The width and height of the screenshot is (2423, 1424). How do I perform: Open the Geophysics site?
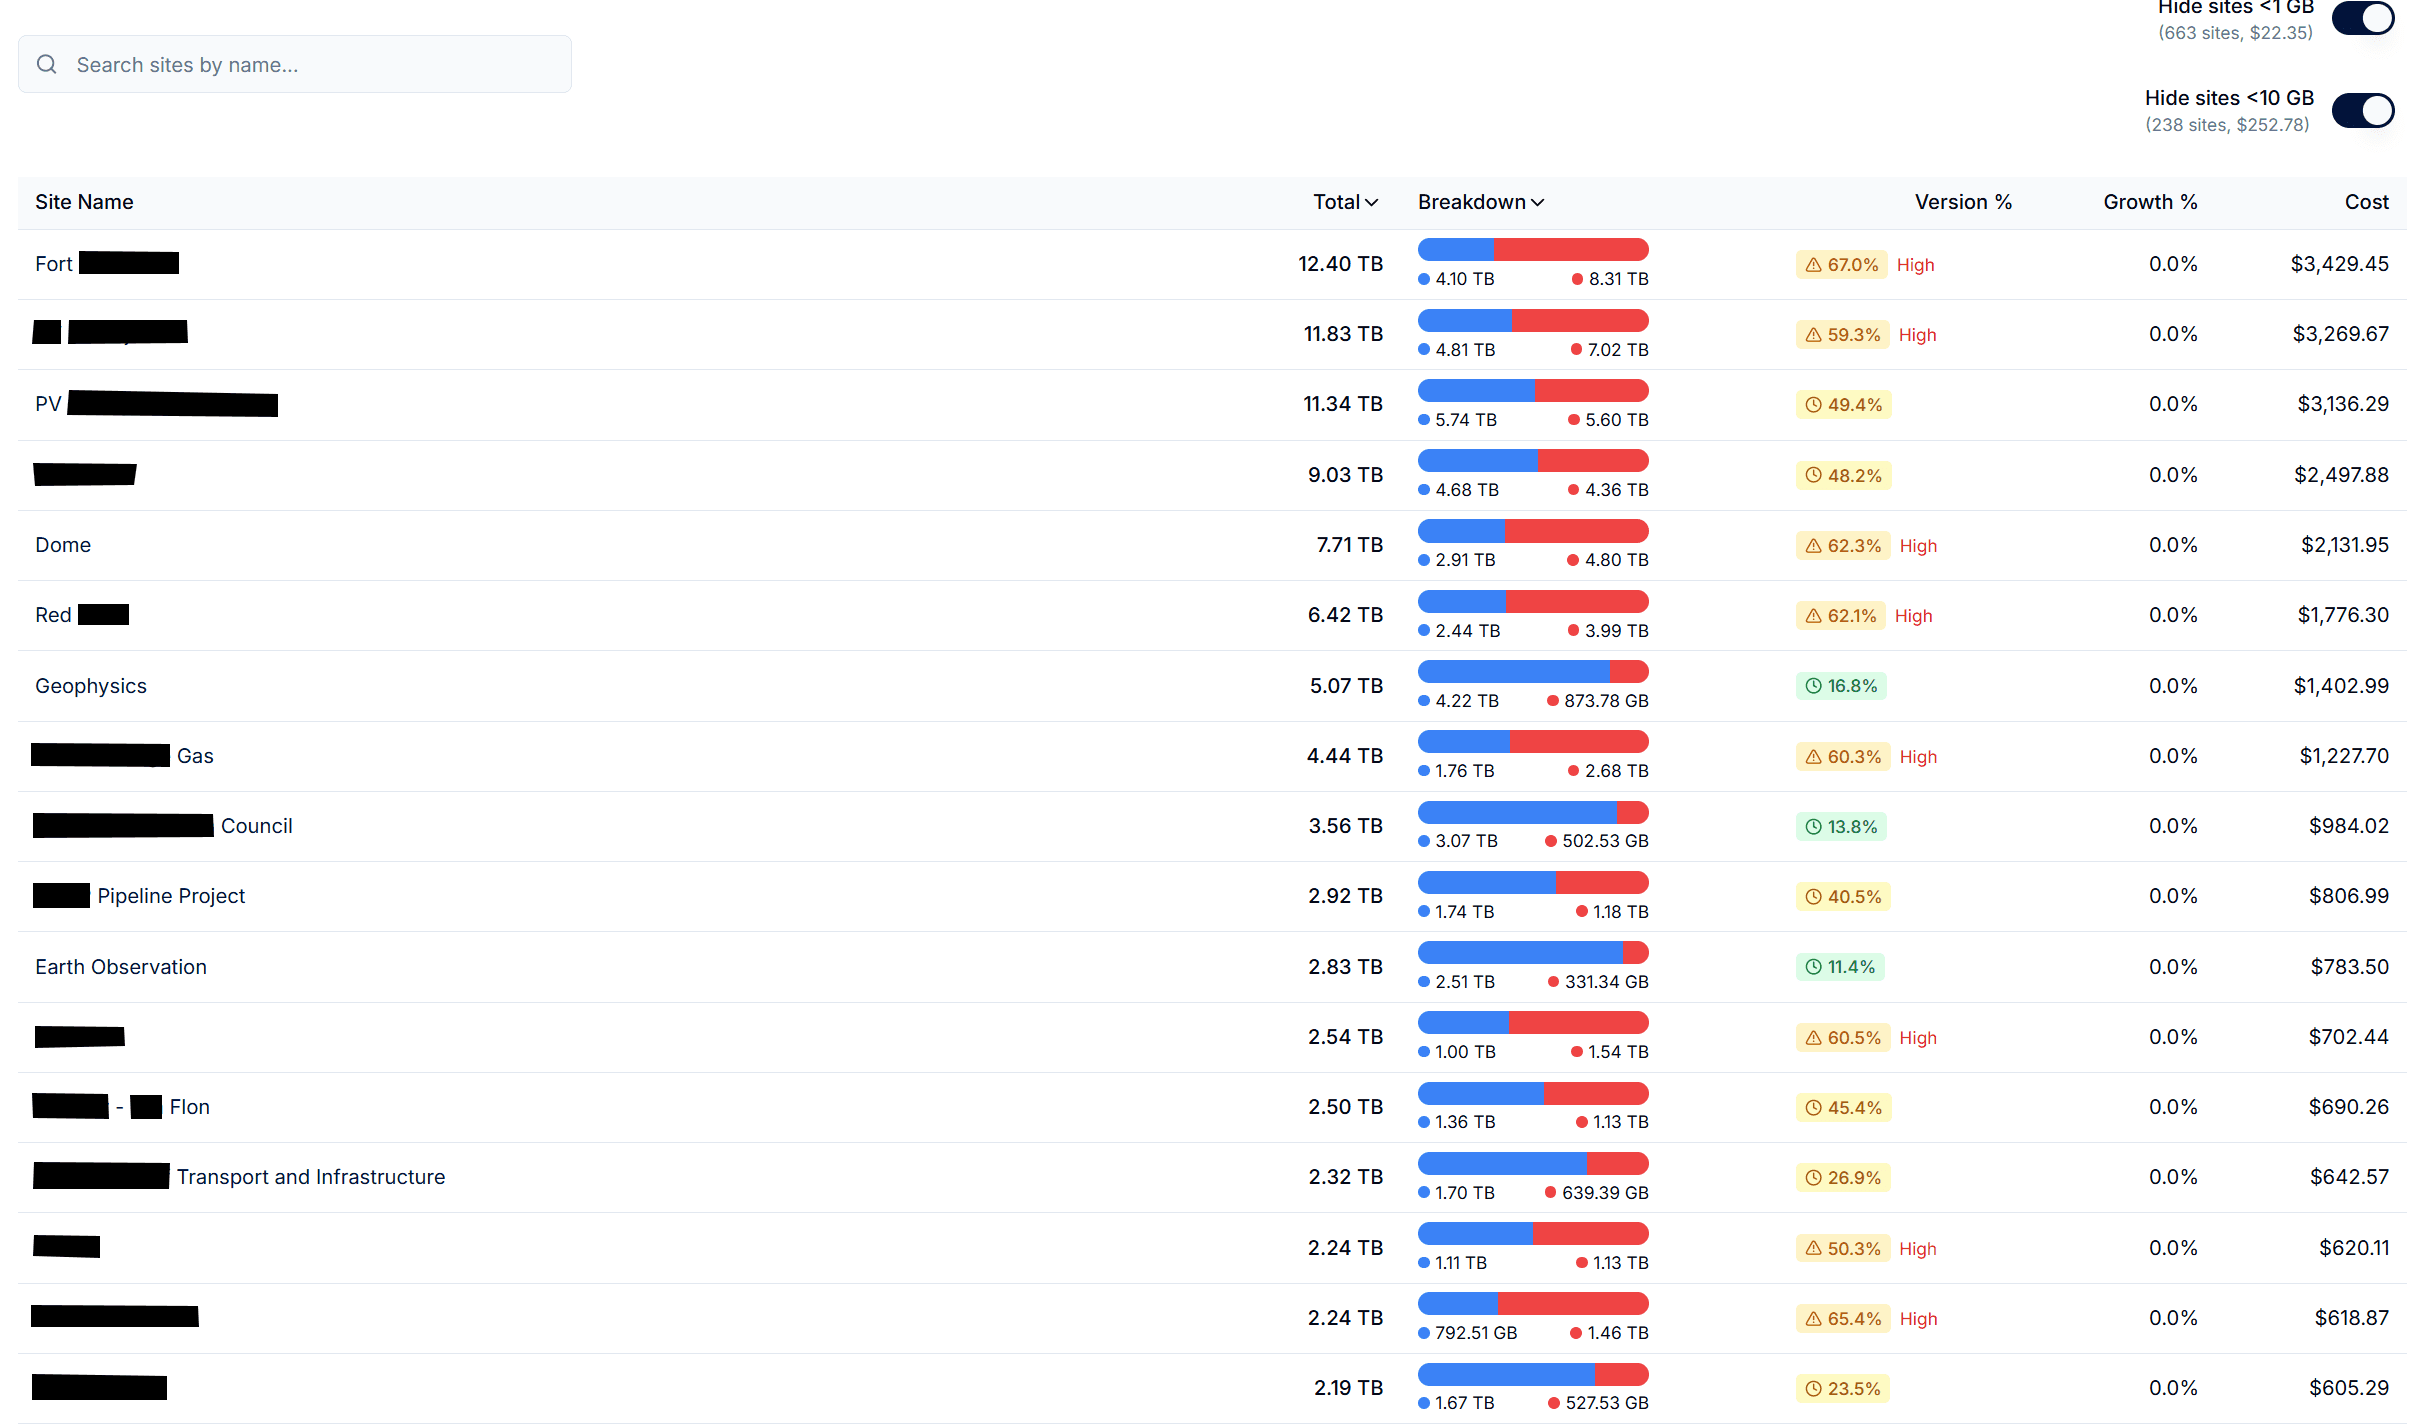91,686
